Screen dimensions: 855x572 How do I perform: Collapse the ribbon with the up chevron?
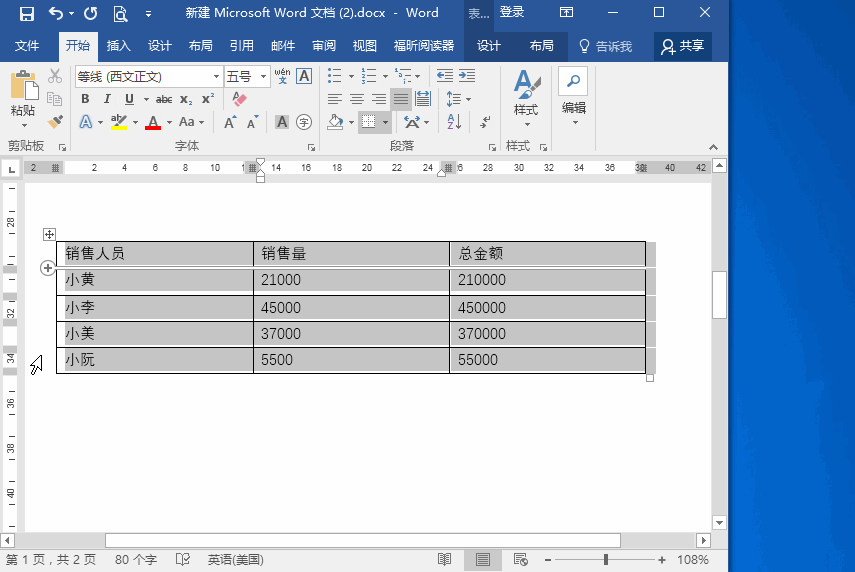click(713, 147)
